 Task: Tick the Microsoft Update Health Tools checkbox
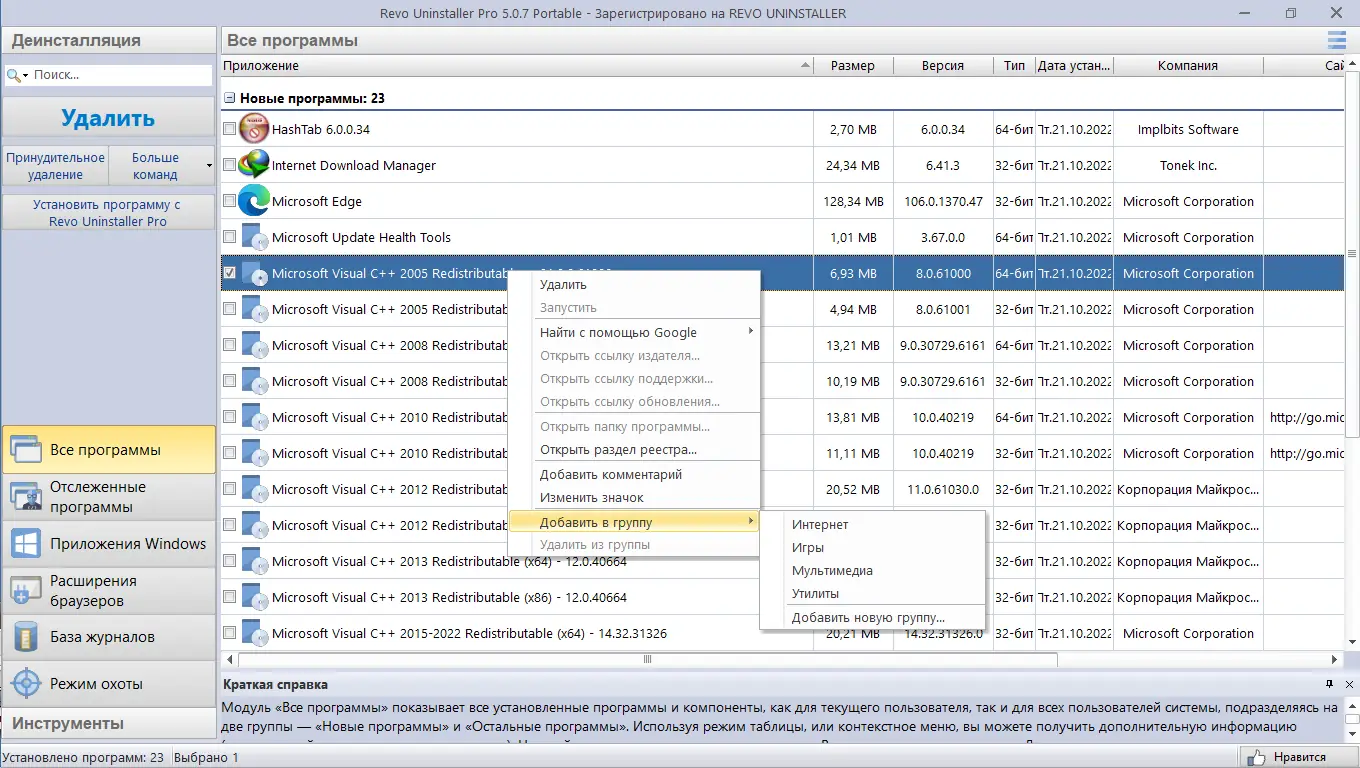coord(230,237)
